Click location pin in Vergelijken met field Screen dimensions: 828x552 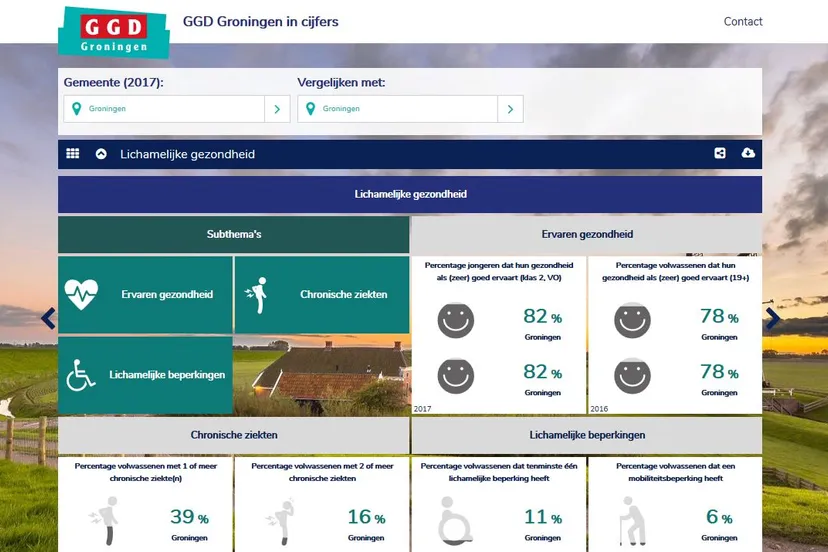point(310,109)
